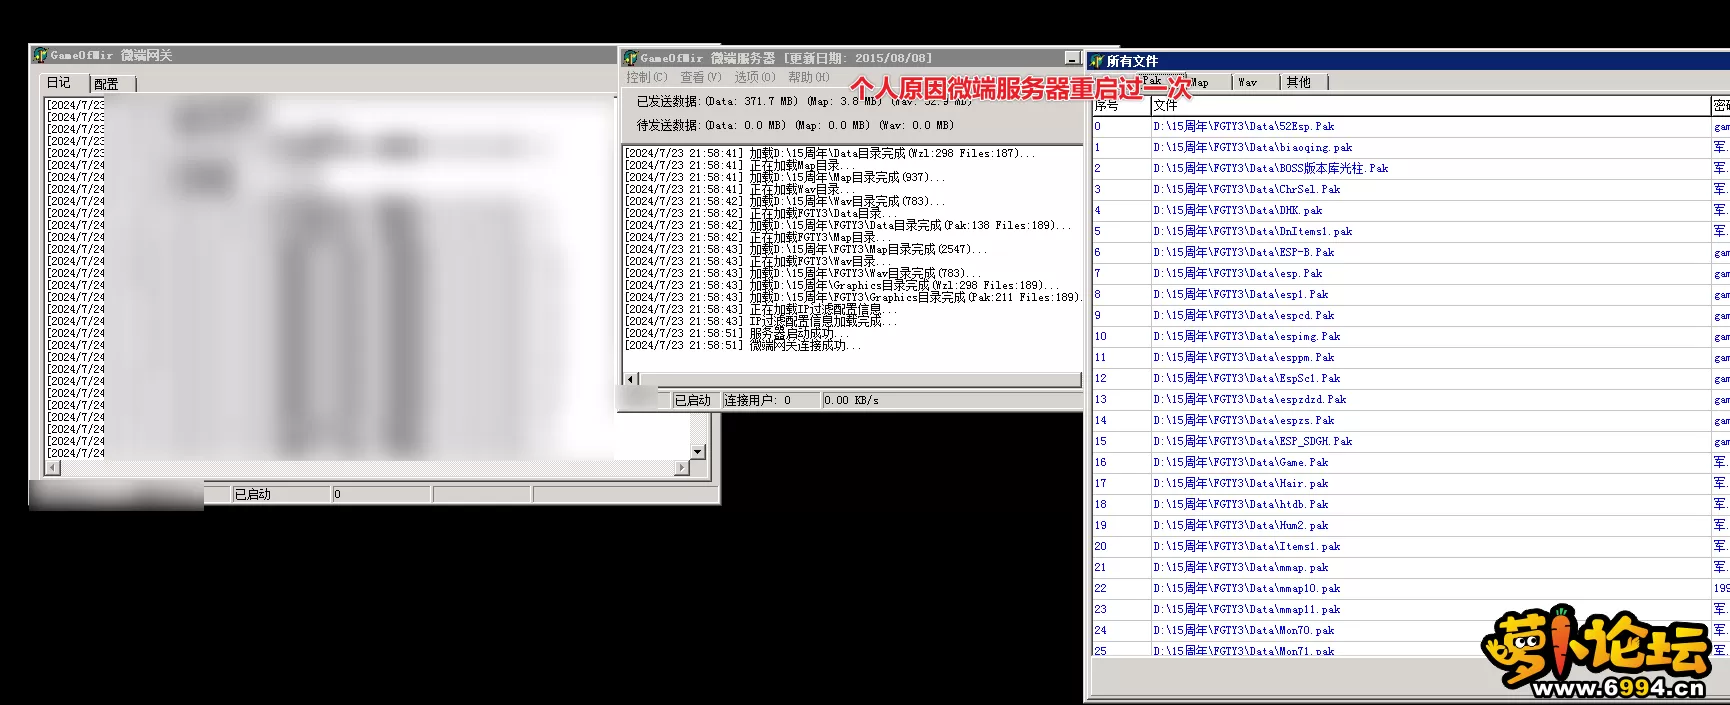Switch to the 配置 tab in 微端网关
The width and height of the screenshot is (1730, 705).
click(x=106, y=84)
